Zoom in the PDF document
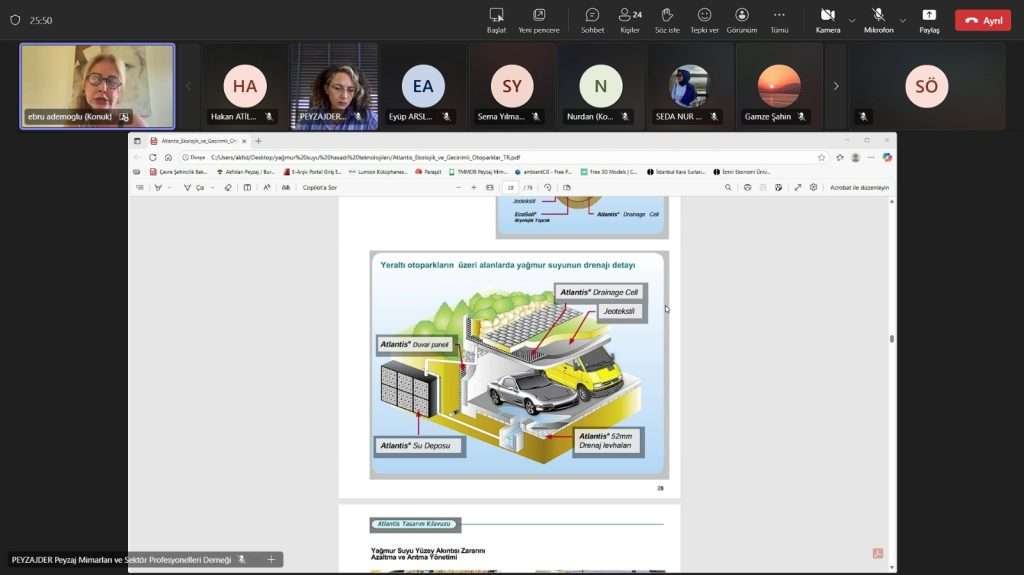The width and height of the screenshot is (1024, 575). [474, 188]
